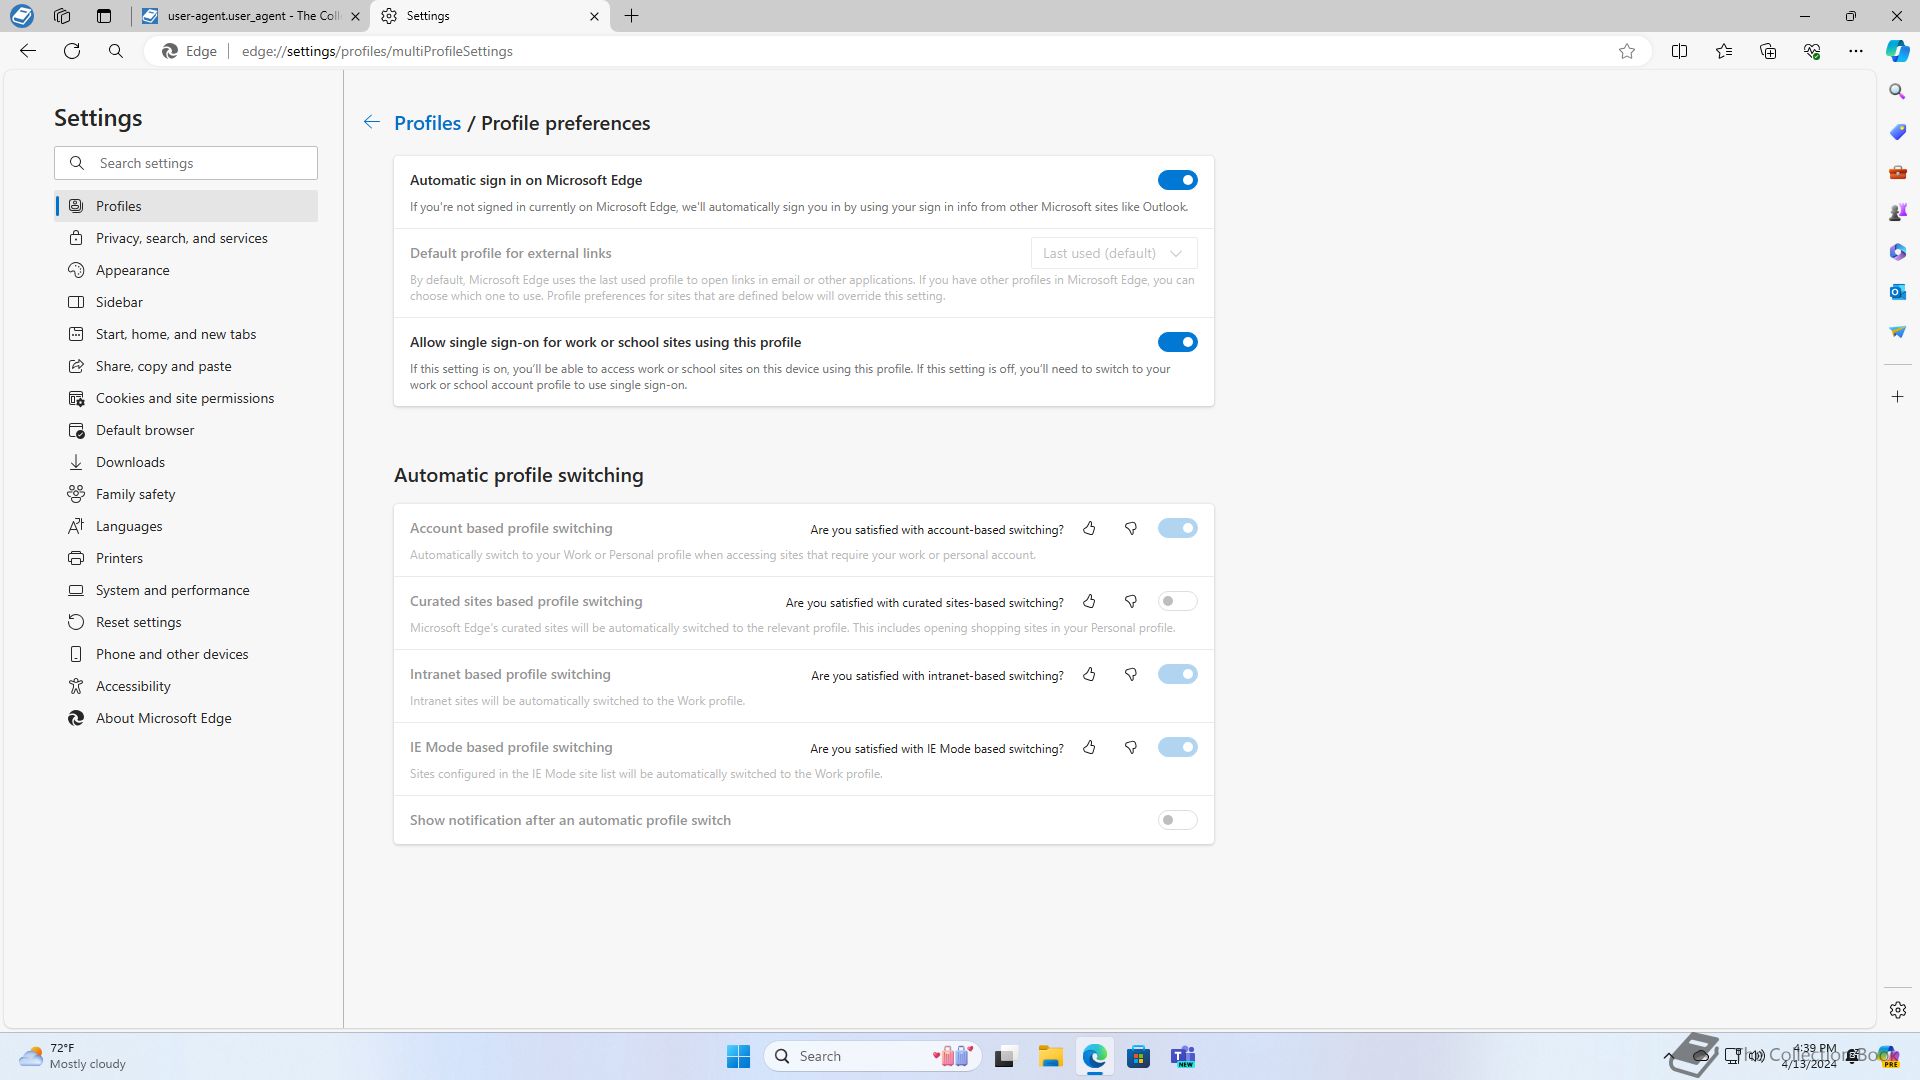Open Accessibility settings
This screenshot has height=1080, width=1920.
[186, 686]
